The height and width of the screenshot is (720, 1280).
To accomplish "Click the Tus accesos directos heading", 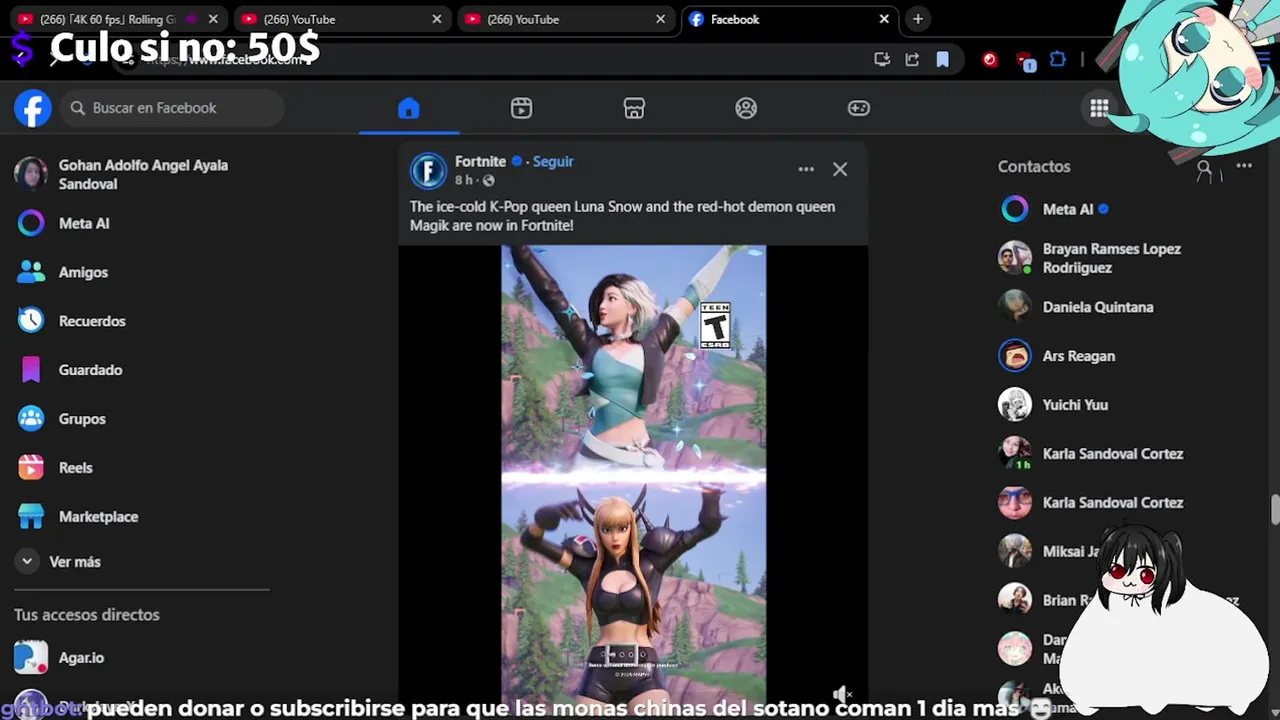I will coord(87,615).
